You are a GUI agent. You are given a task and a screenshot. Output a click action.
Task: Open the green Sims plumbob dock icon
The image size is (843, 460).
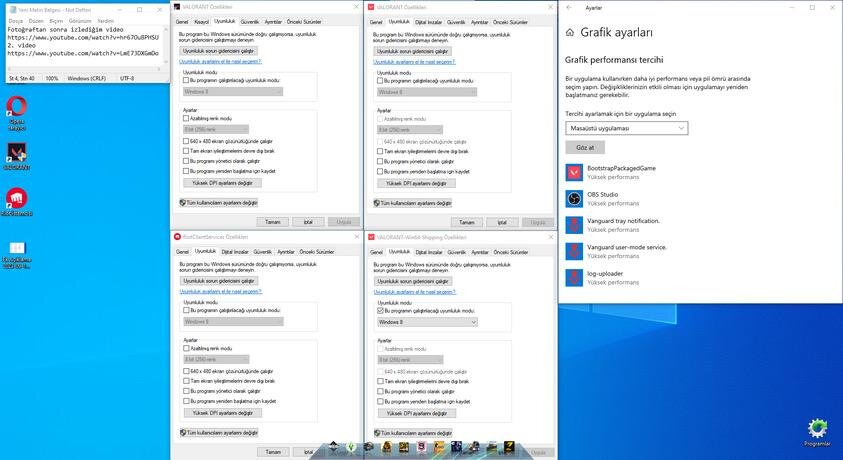(351, 447)
